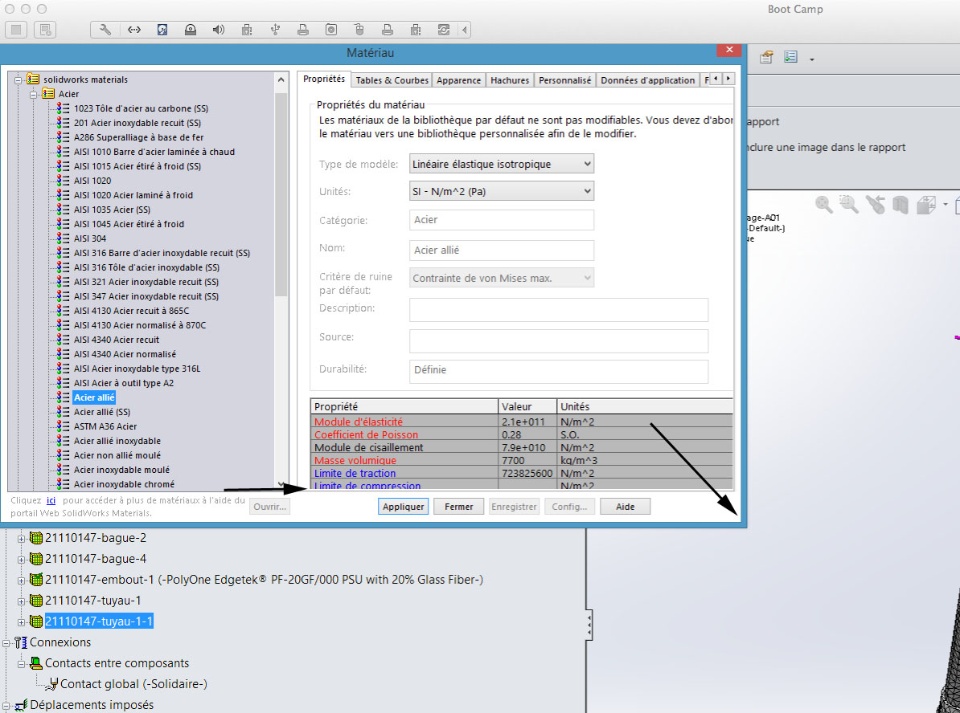The width and height of the screenshot is (960, 713).
Task: Select Acier inoxydable chromé material
Action: click(124, 484)
